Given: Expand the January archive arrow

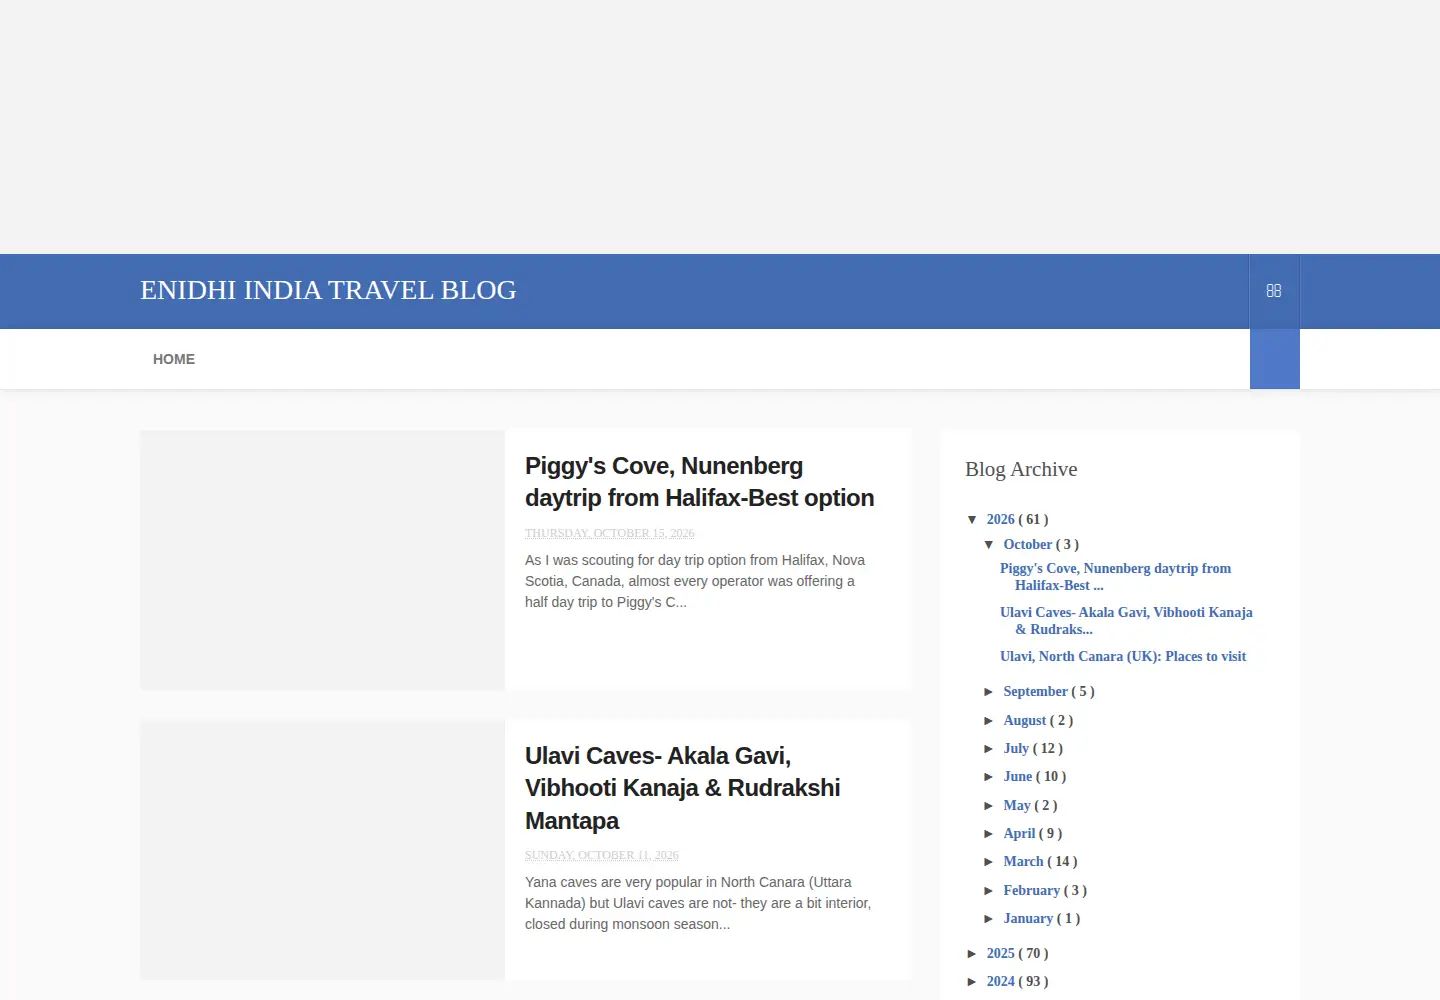Looking at the screenshot, I should pos(989,918).
